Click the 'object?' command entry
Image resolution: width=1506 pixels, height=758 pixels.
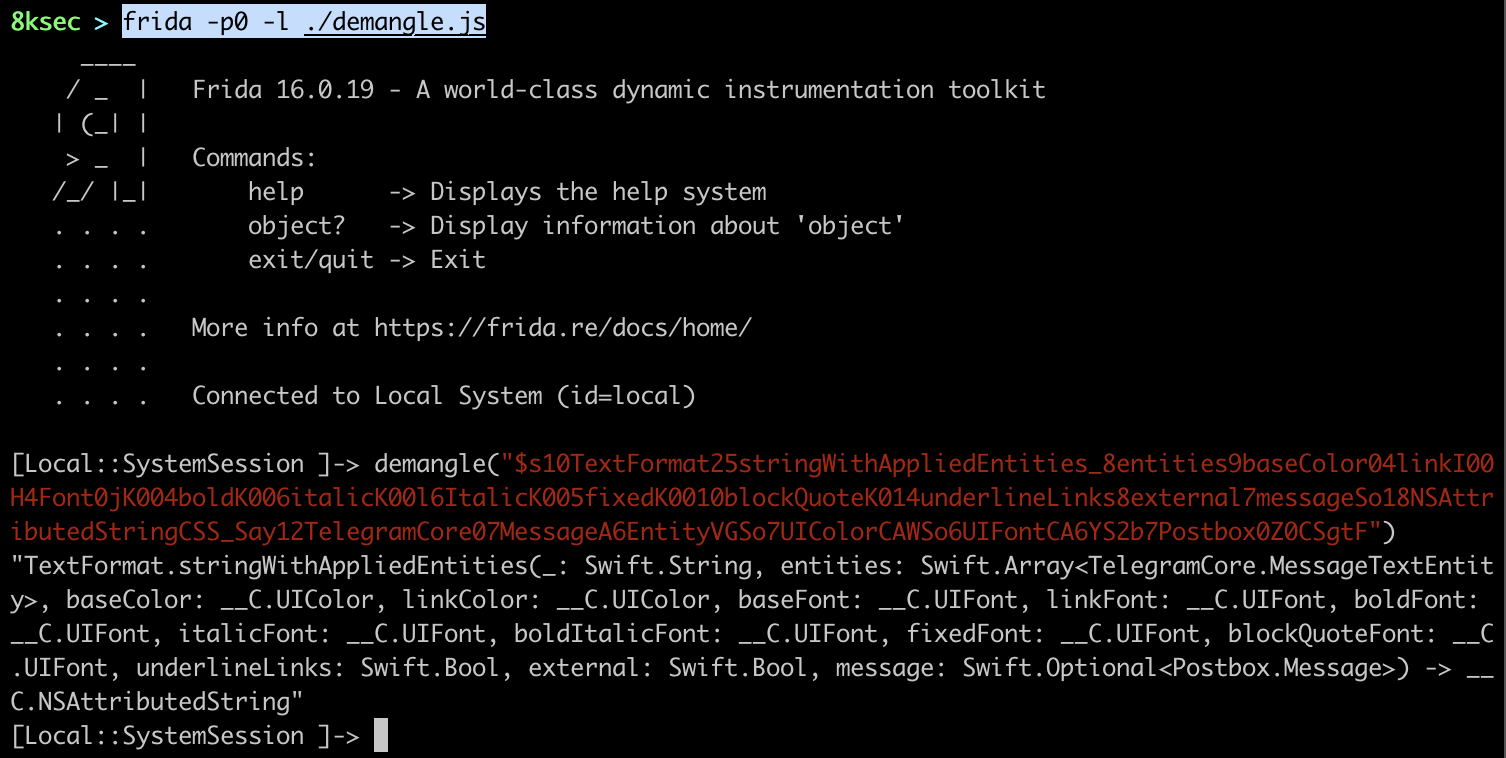coord(296,226)
